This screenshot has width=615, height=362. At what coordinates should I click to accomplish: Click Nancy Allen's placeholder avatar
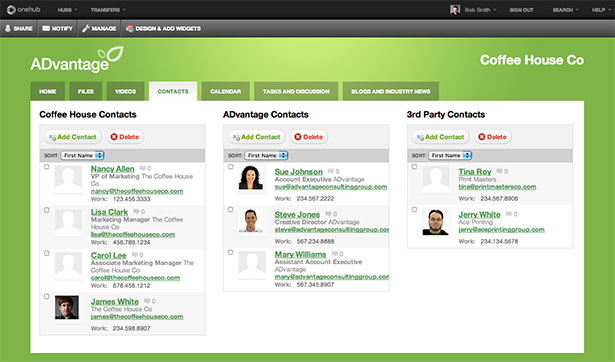(x=68, y=179)
